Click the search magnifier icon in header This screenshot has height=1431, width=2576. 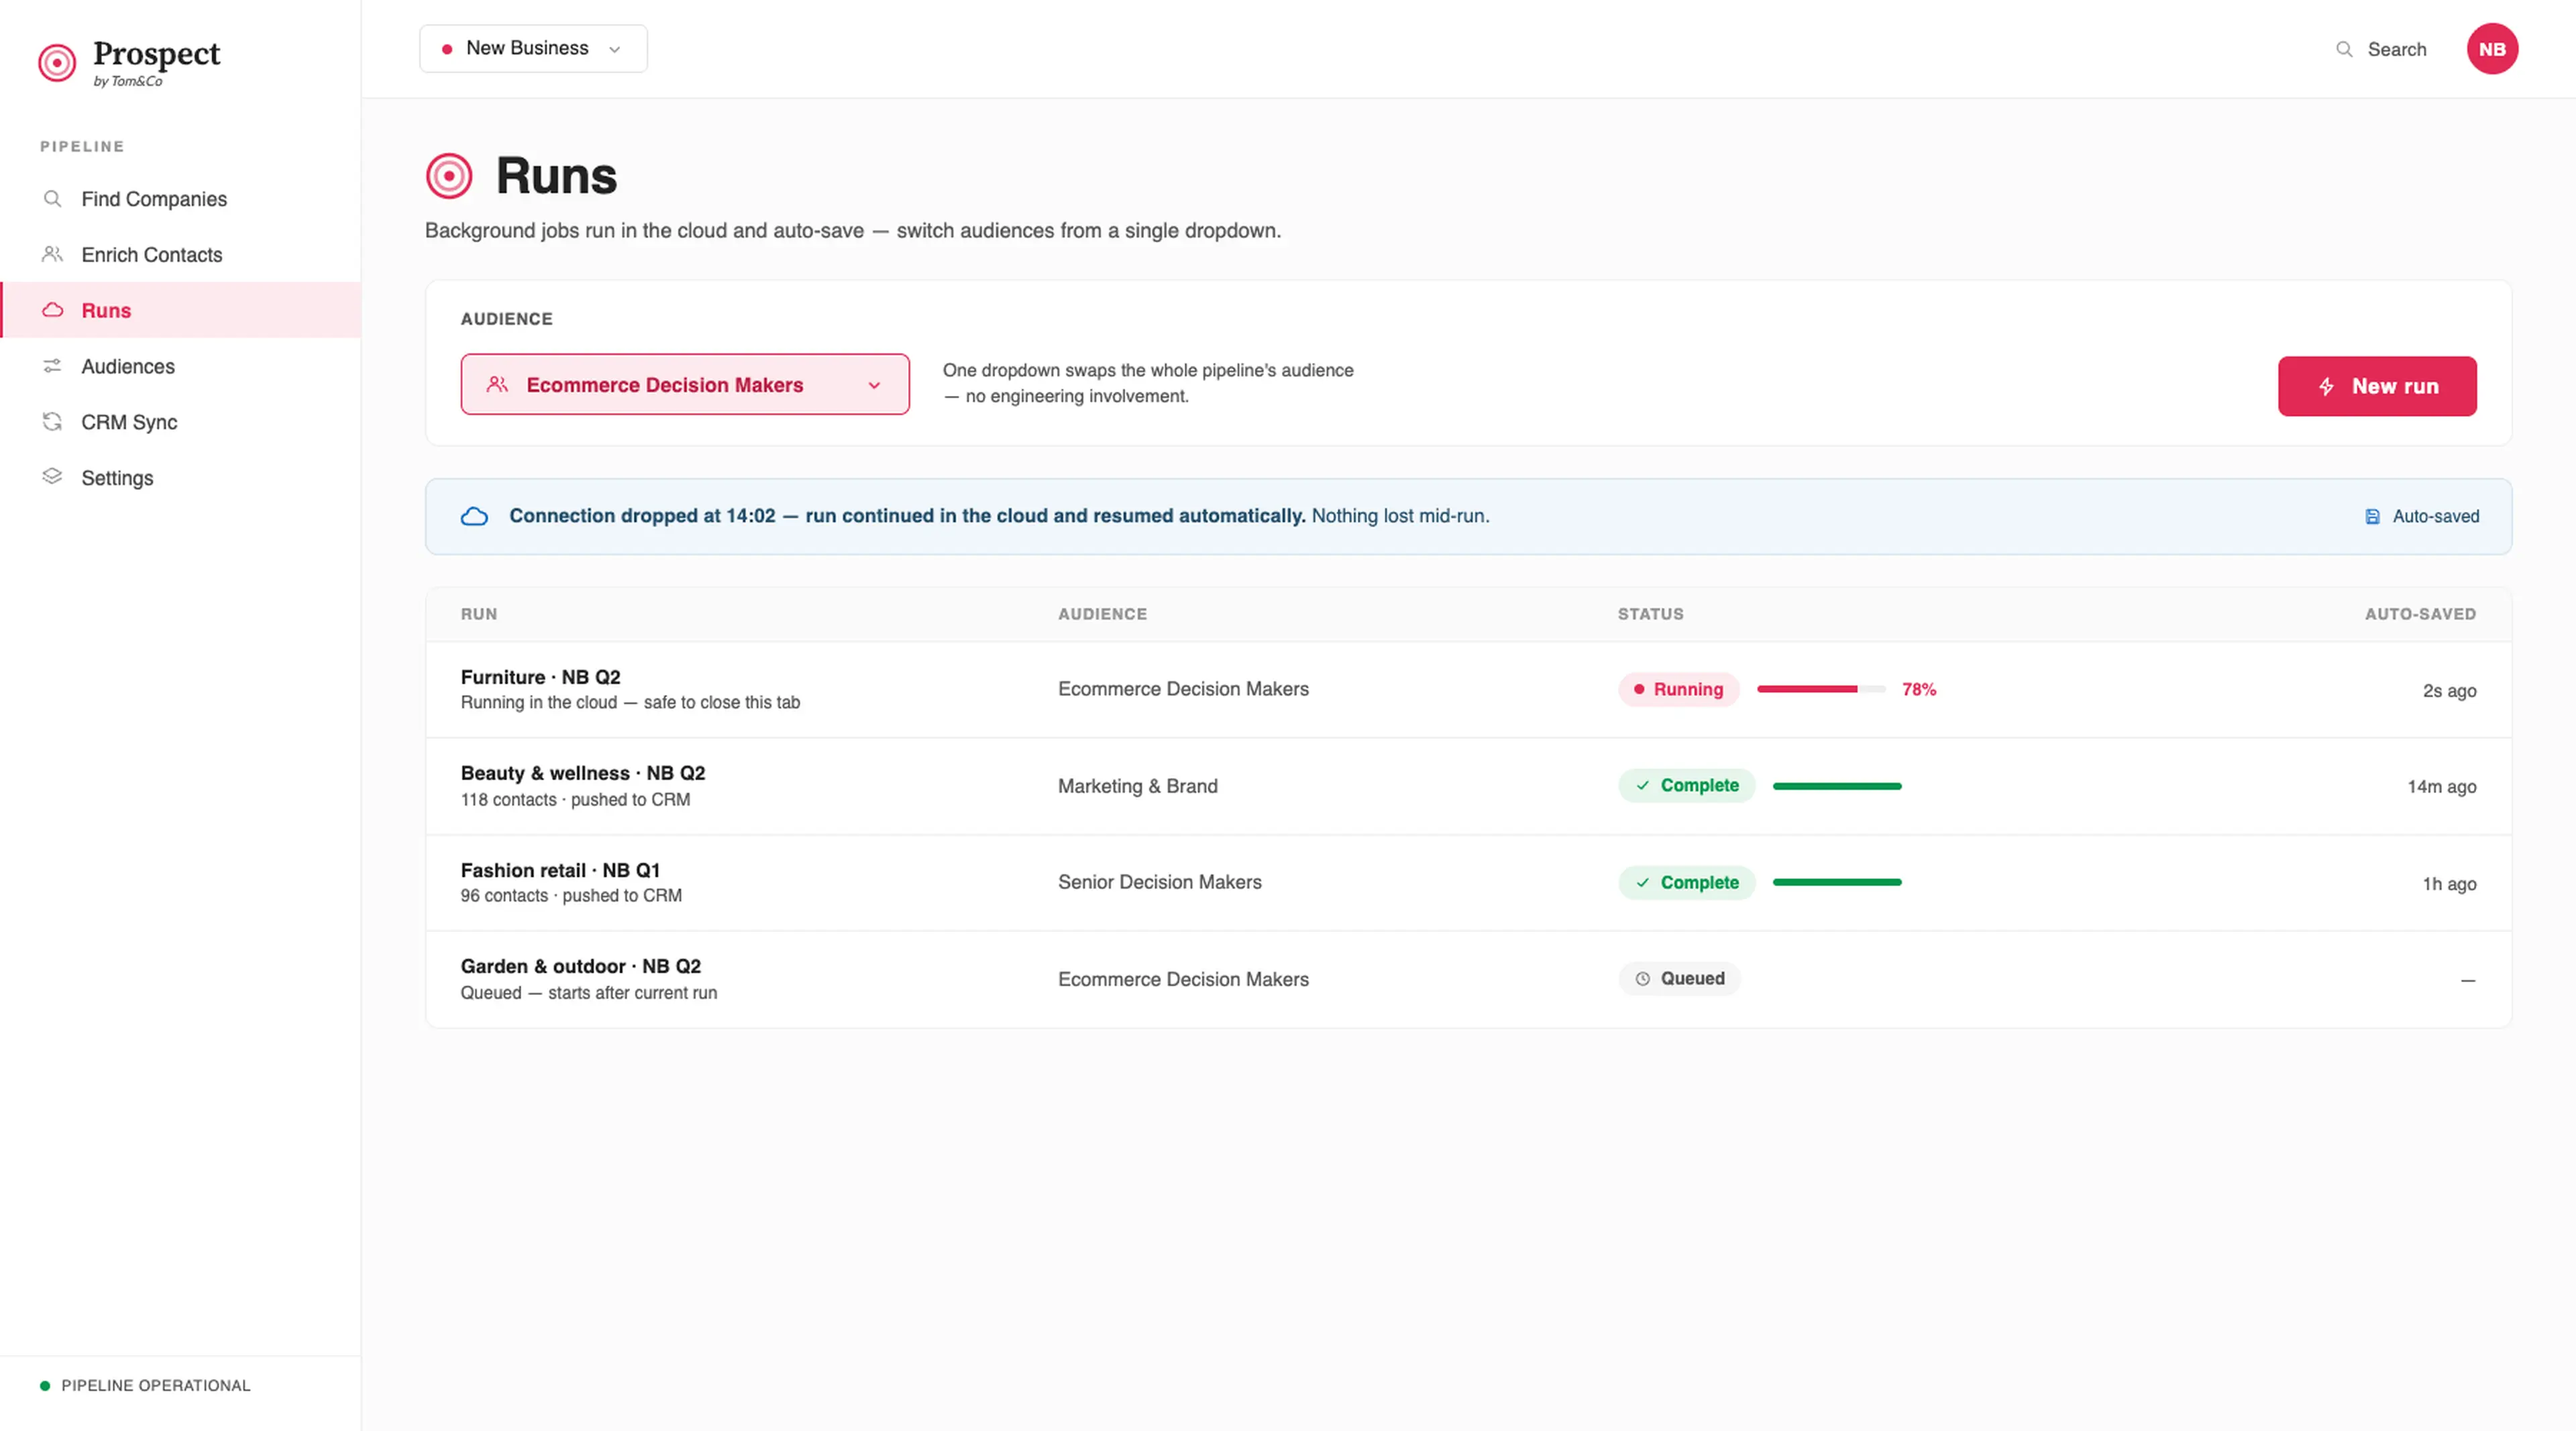point(2344,49)
